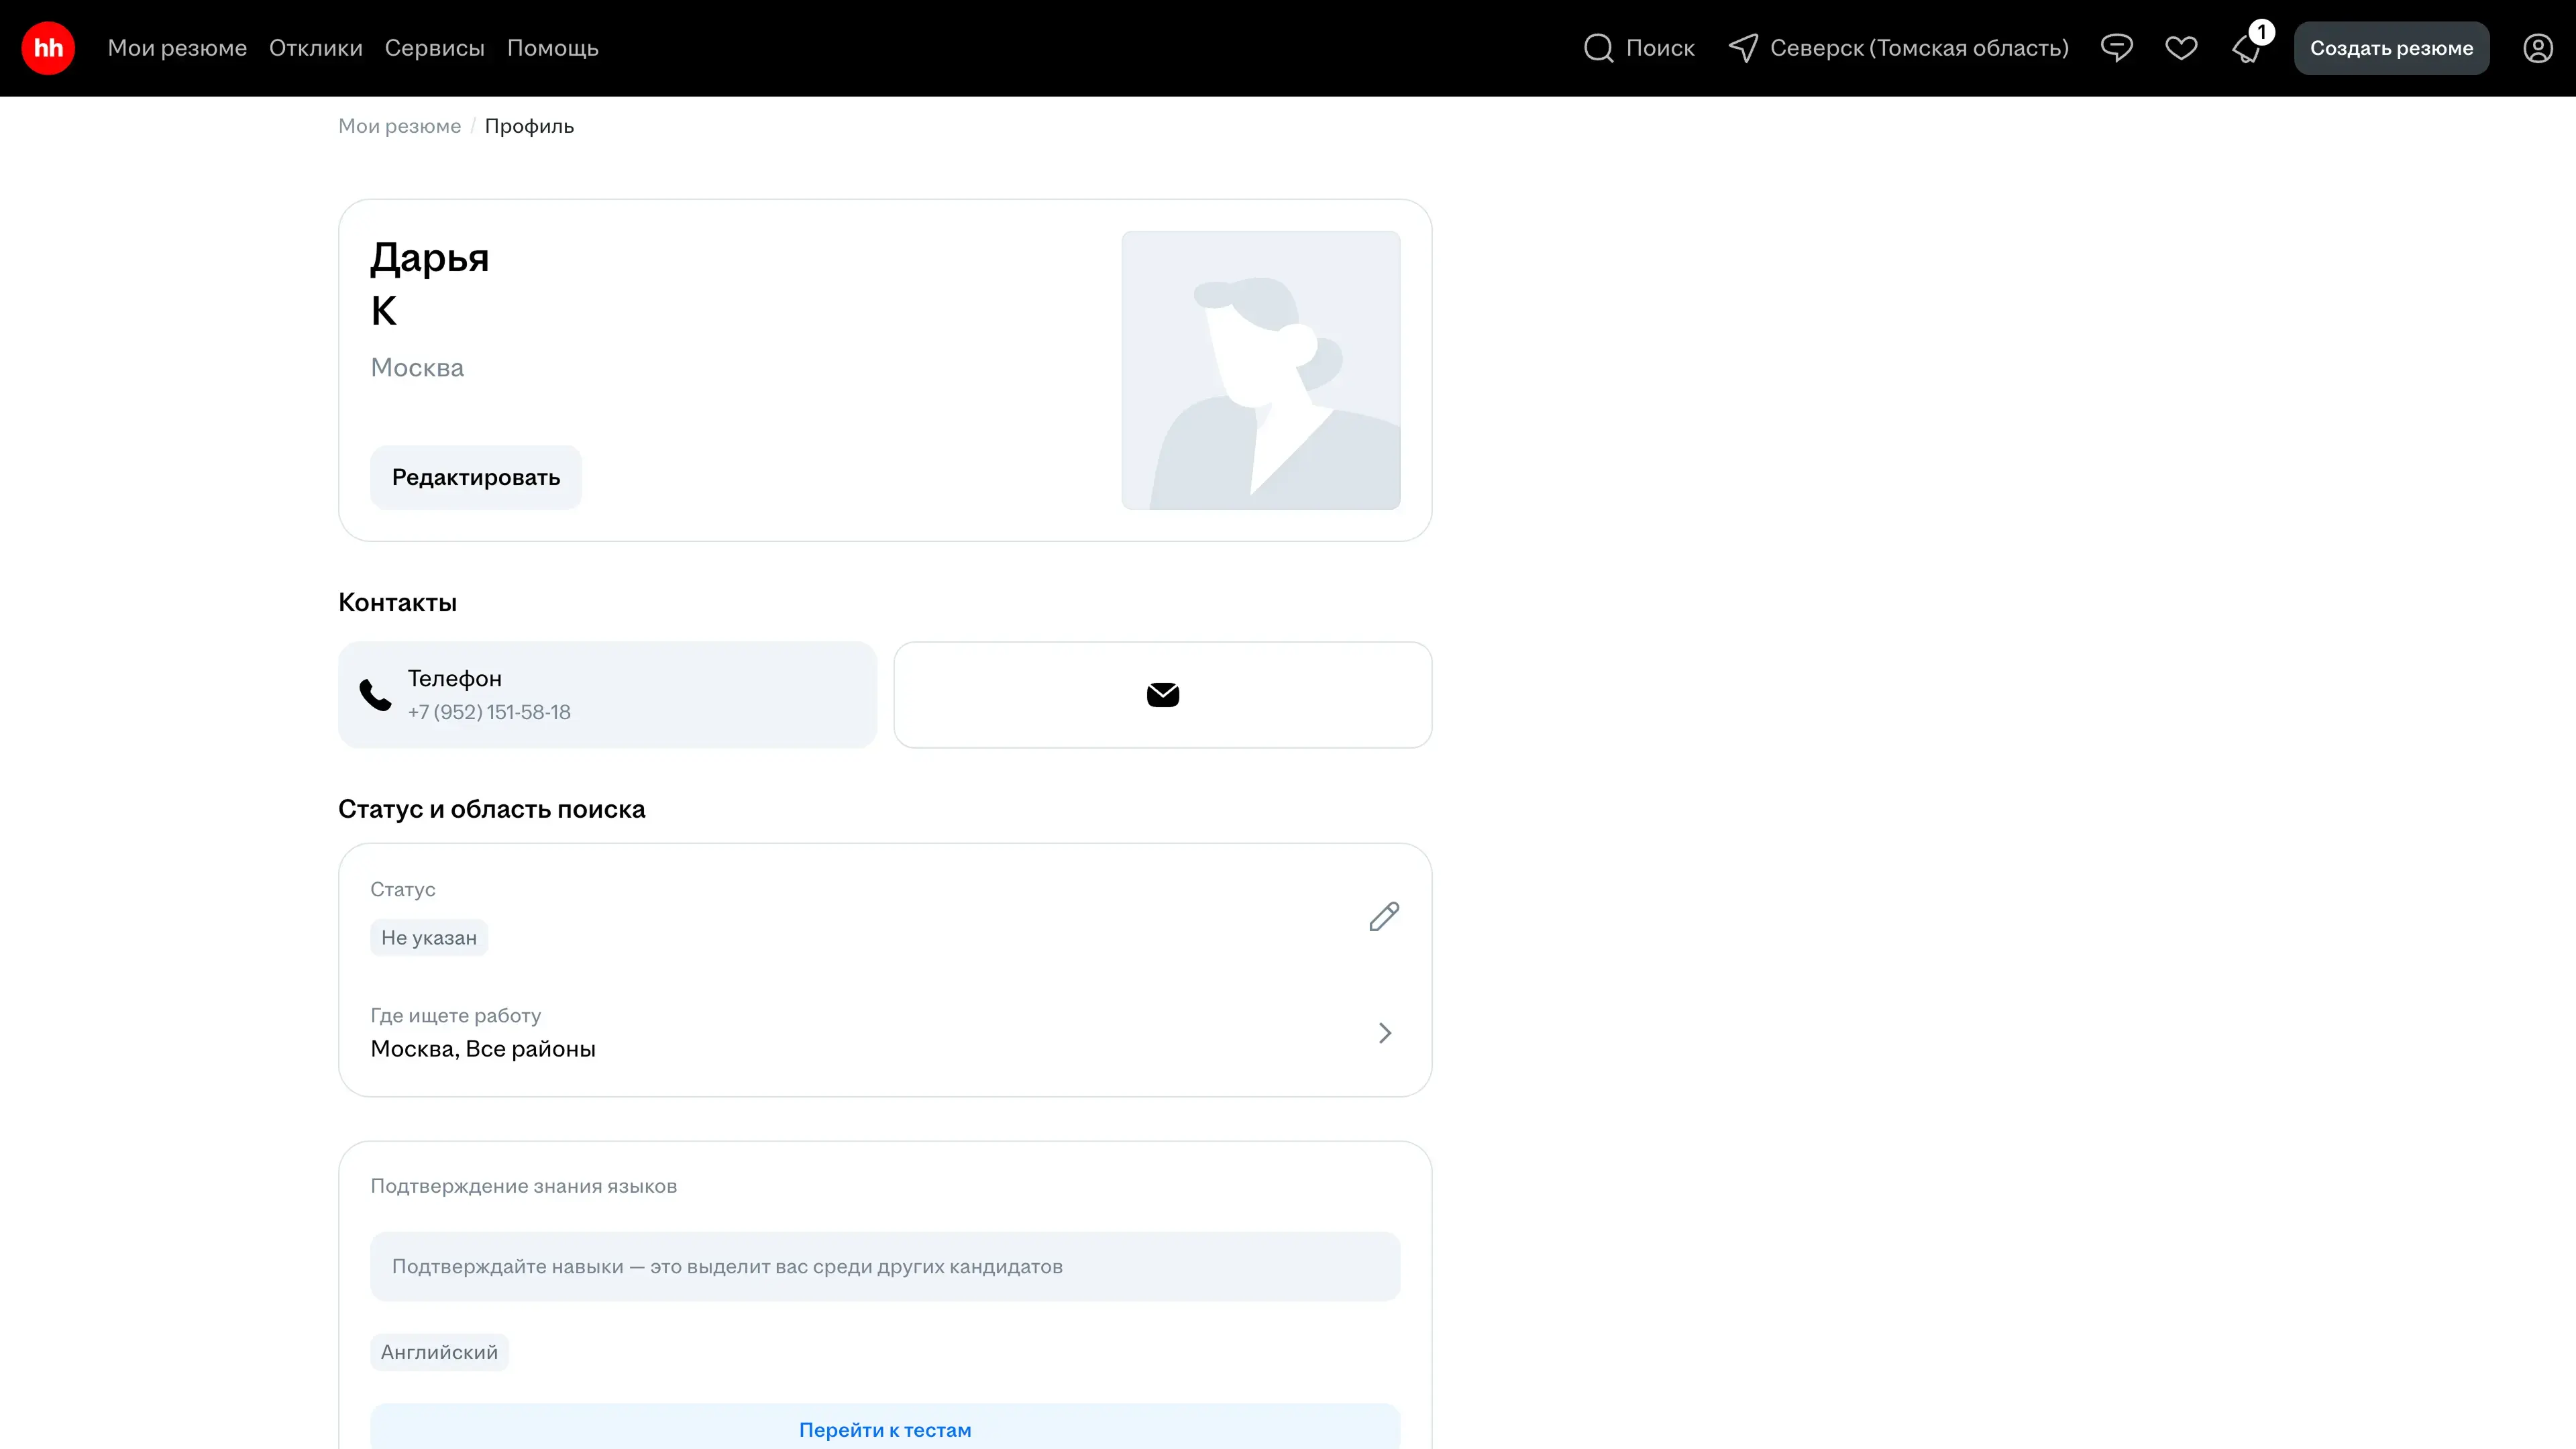2576x1449 pixels.
Task: Open notifications bell icon
Action: (2246, 50)
